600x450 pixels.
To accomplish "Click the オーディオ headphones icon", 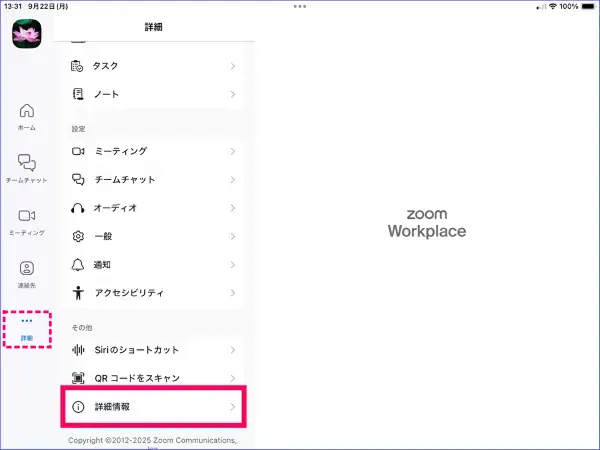I will 78,208.
